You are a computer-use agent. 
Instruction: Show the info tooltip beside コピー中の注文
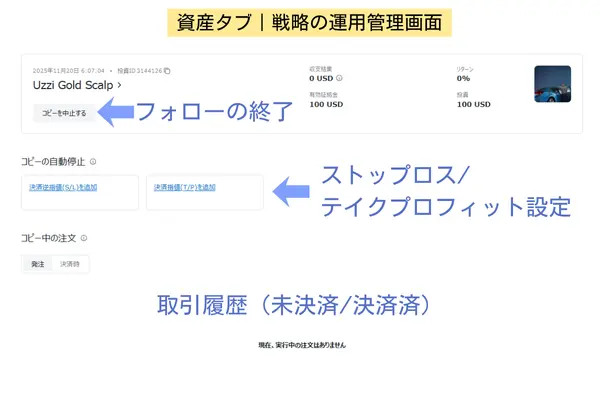coord(84,238)
